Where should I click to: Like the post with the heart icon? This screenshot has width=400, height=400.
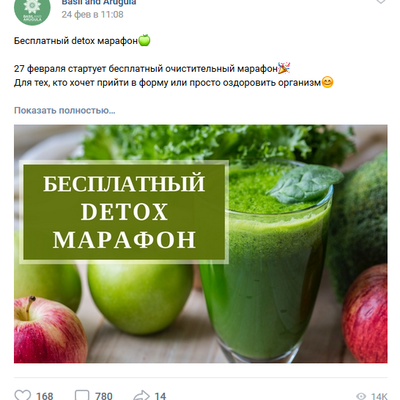click(x=23, y=395)
